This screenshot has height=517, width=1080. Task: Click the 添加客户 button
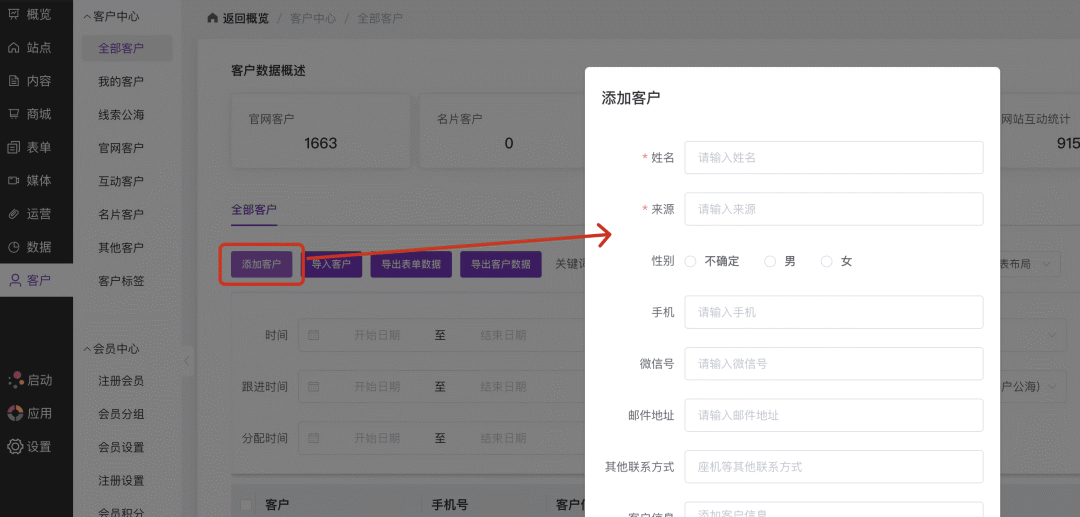click(261, 264)
